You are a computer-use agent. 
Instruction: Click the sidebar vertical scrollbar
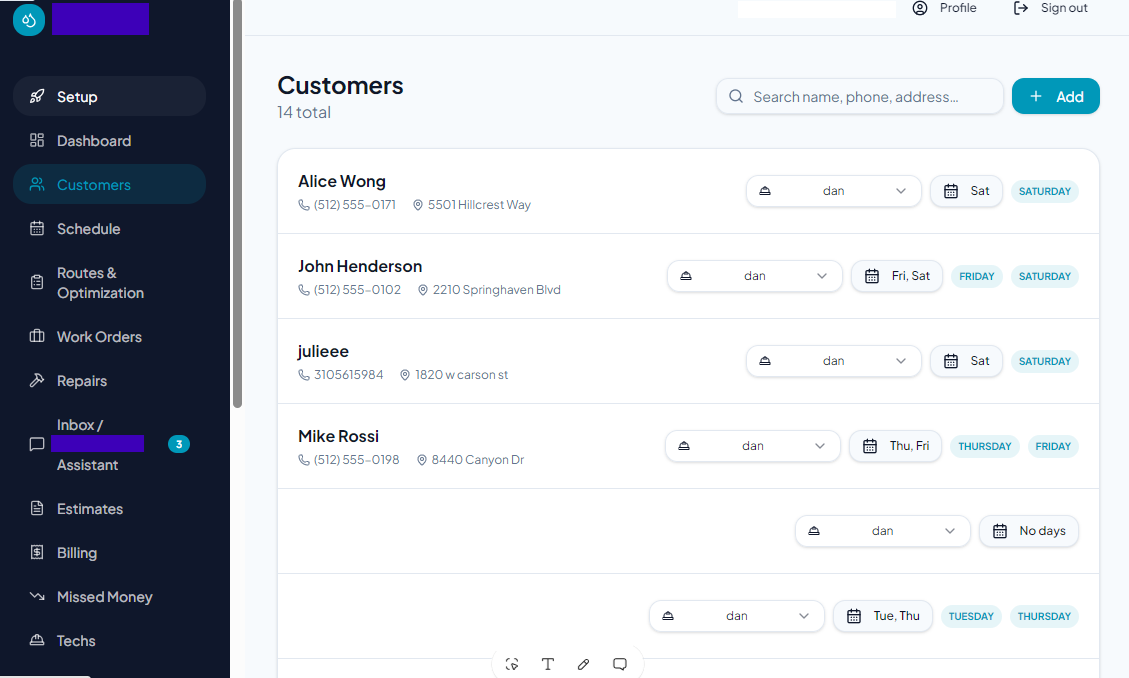[238, 204]
